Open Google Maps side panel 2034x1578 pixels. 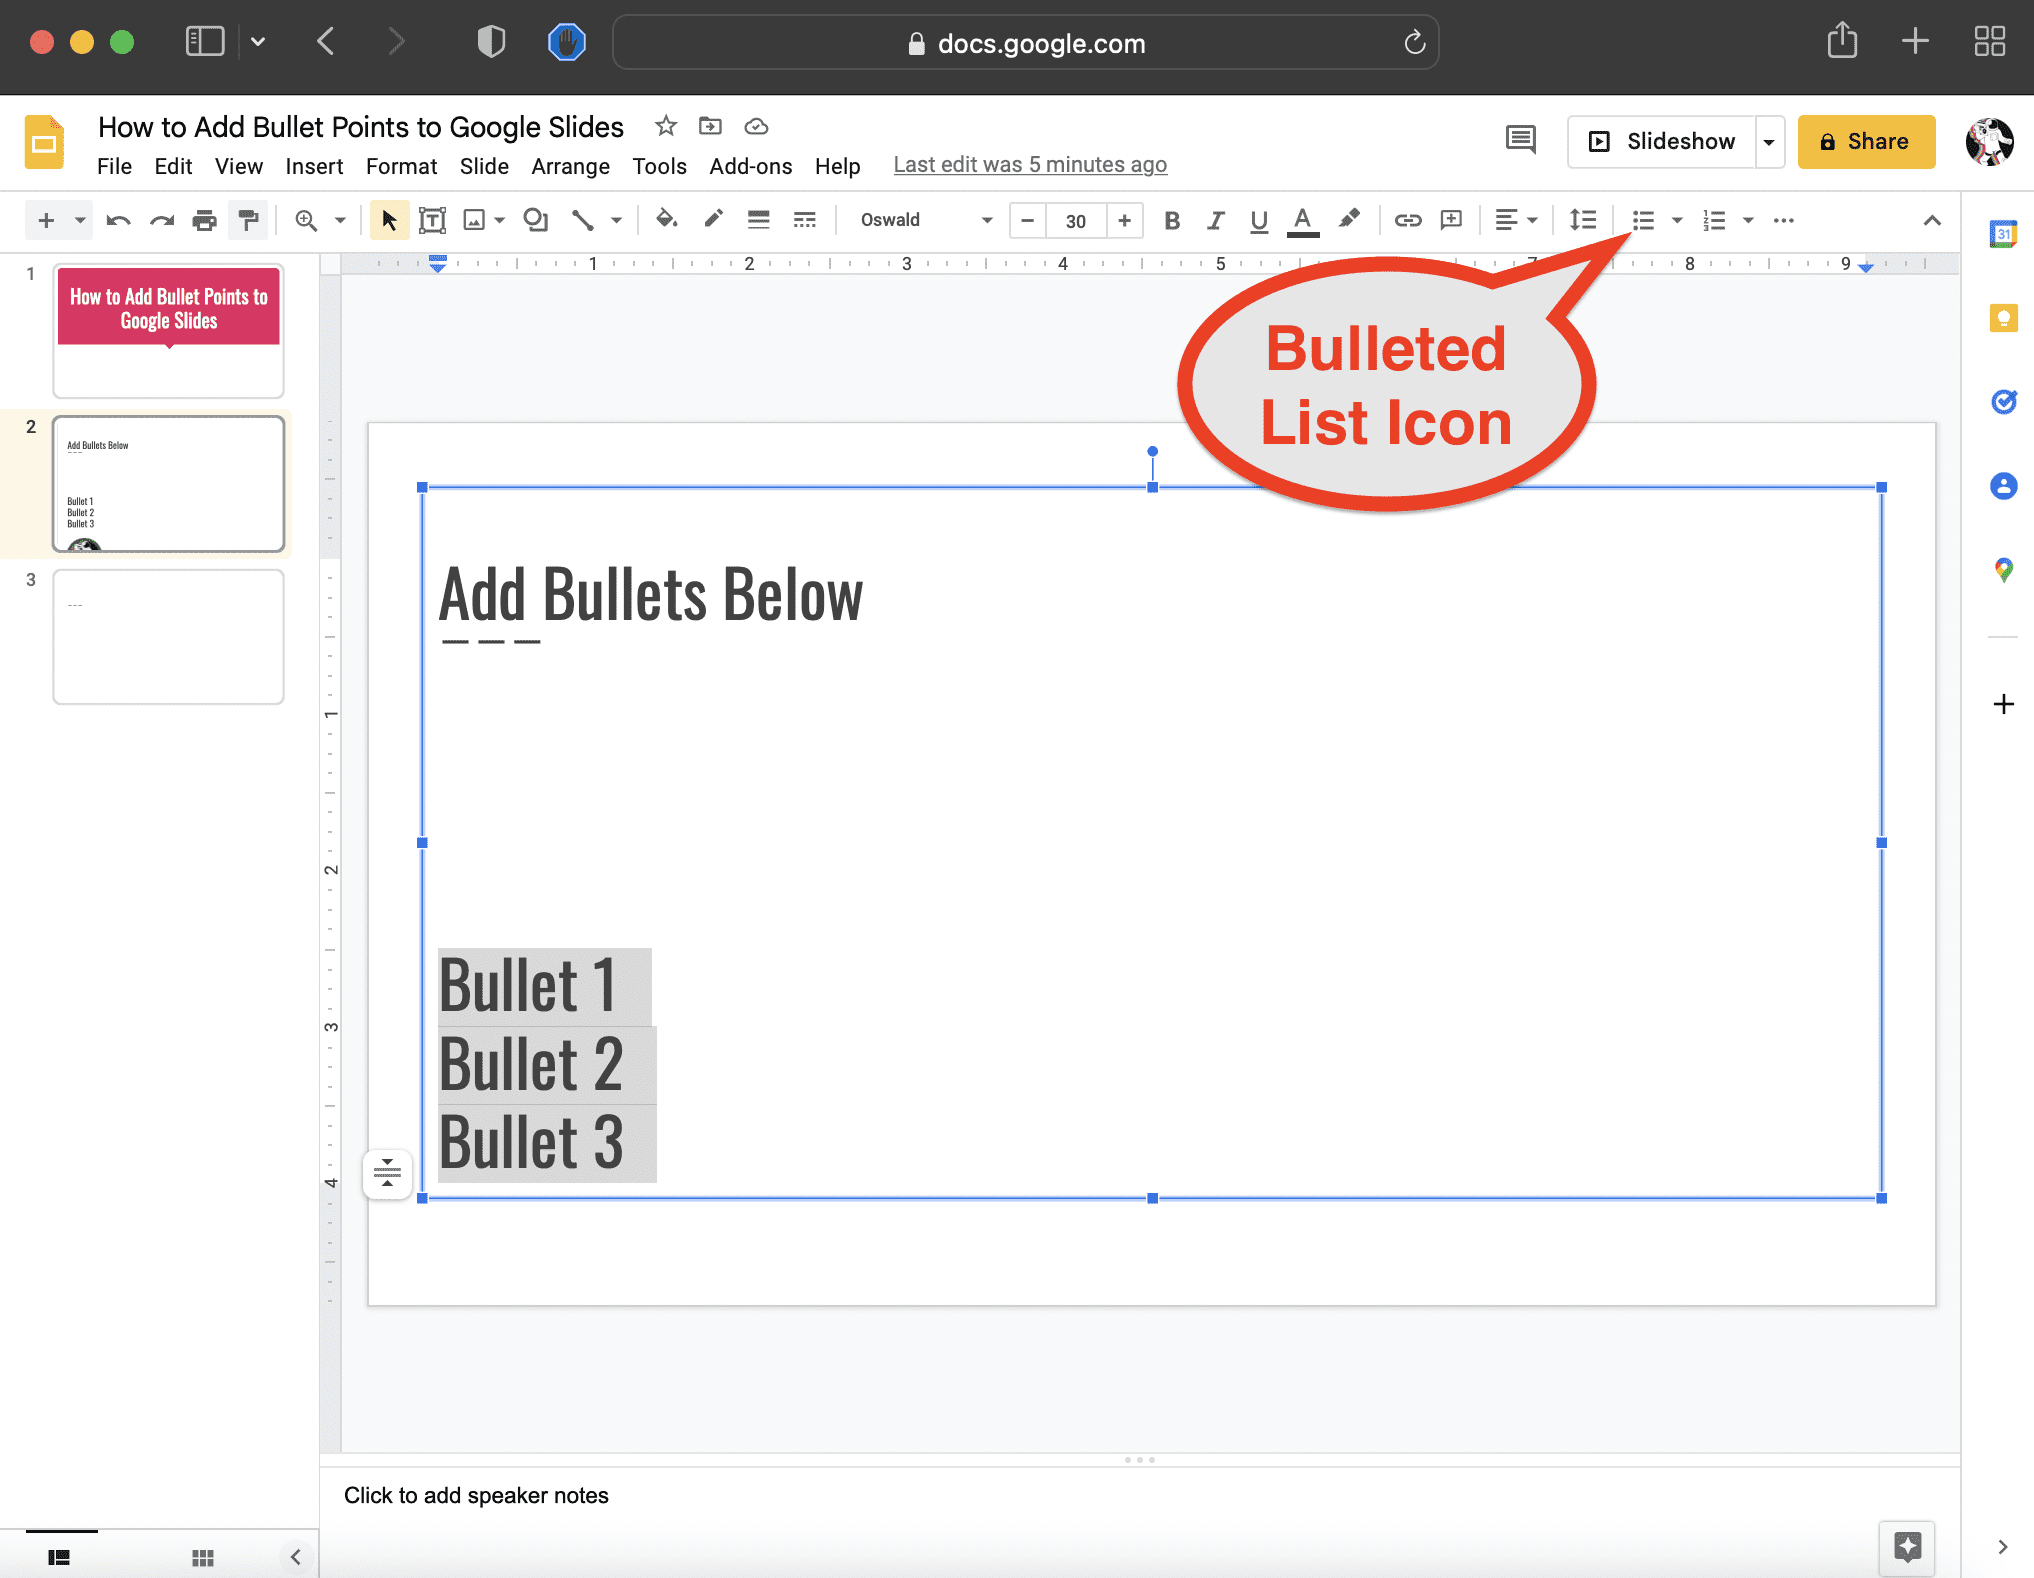2003,570
